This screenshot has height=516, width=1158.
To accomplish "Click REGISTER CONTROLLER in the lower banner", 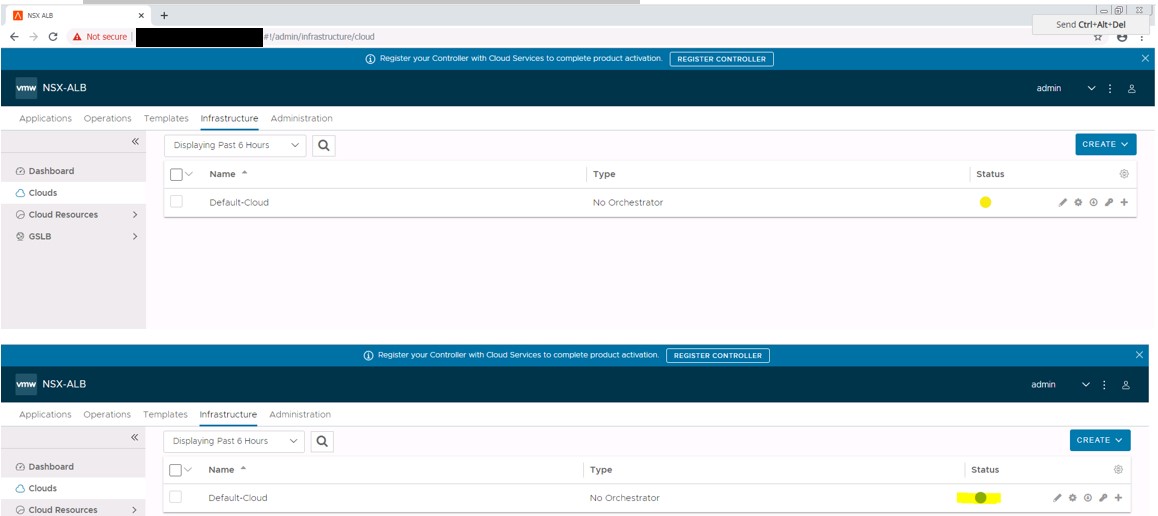I will pyautogui.click(x=718, y=355).
